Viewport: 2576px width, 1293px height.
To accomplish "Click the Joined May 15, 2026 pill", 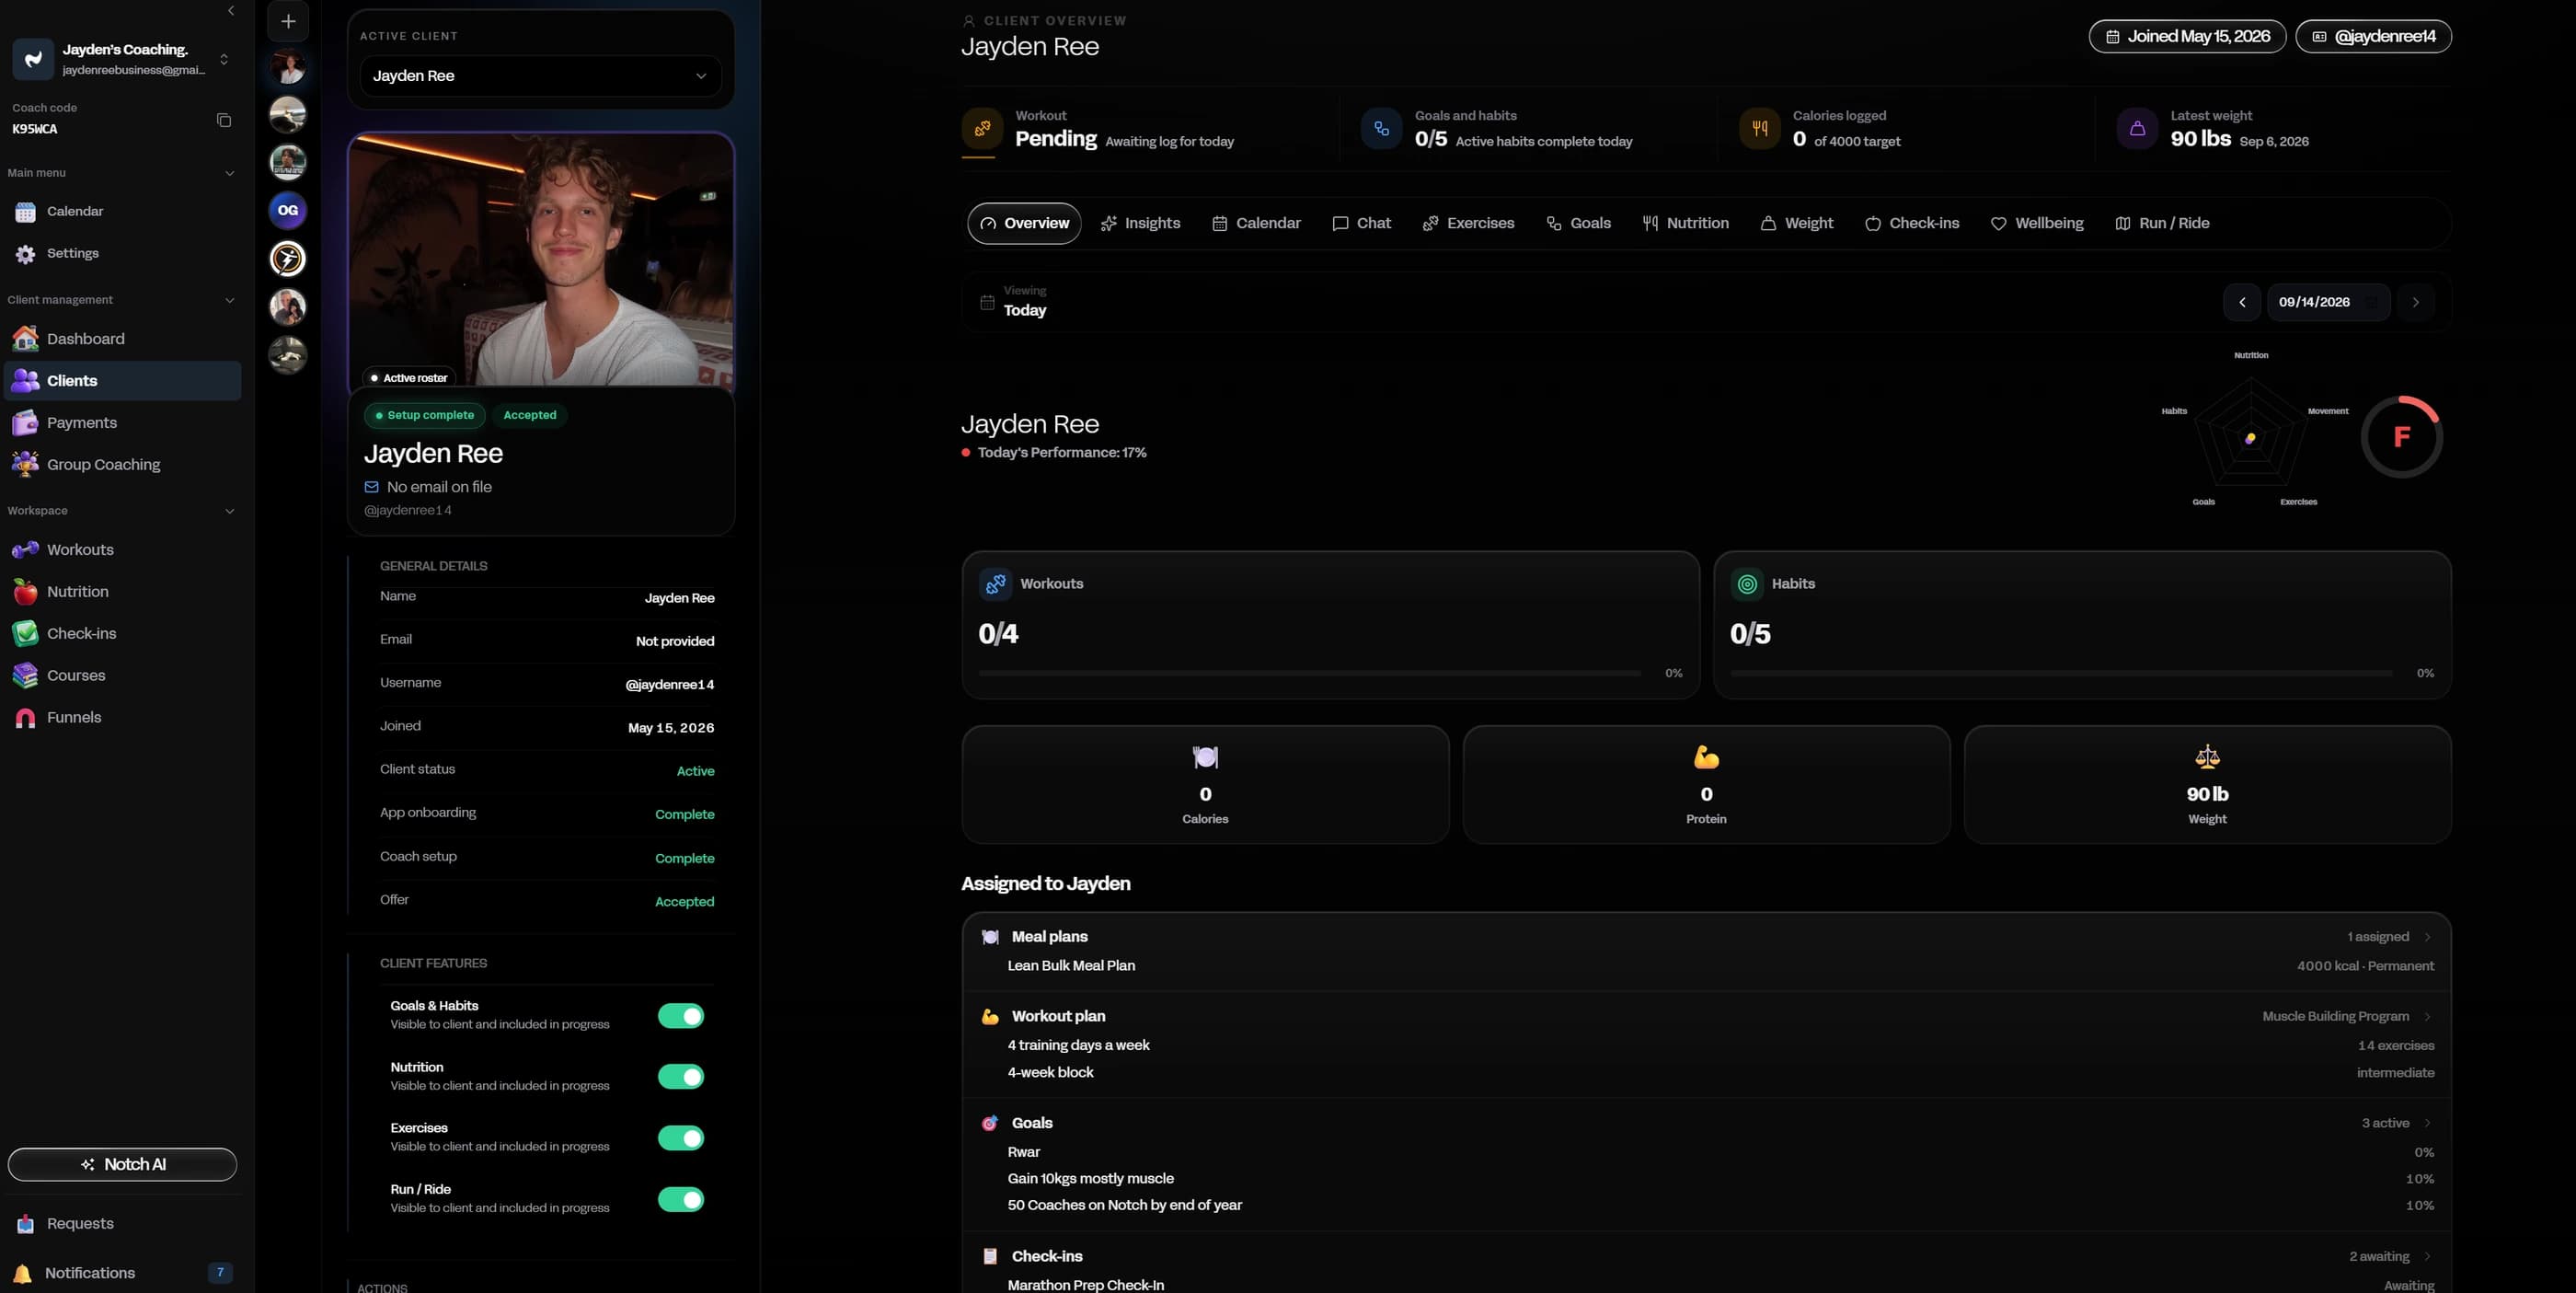I will point(2187,37).
